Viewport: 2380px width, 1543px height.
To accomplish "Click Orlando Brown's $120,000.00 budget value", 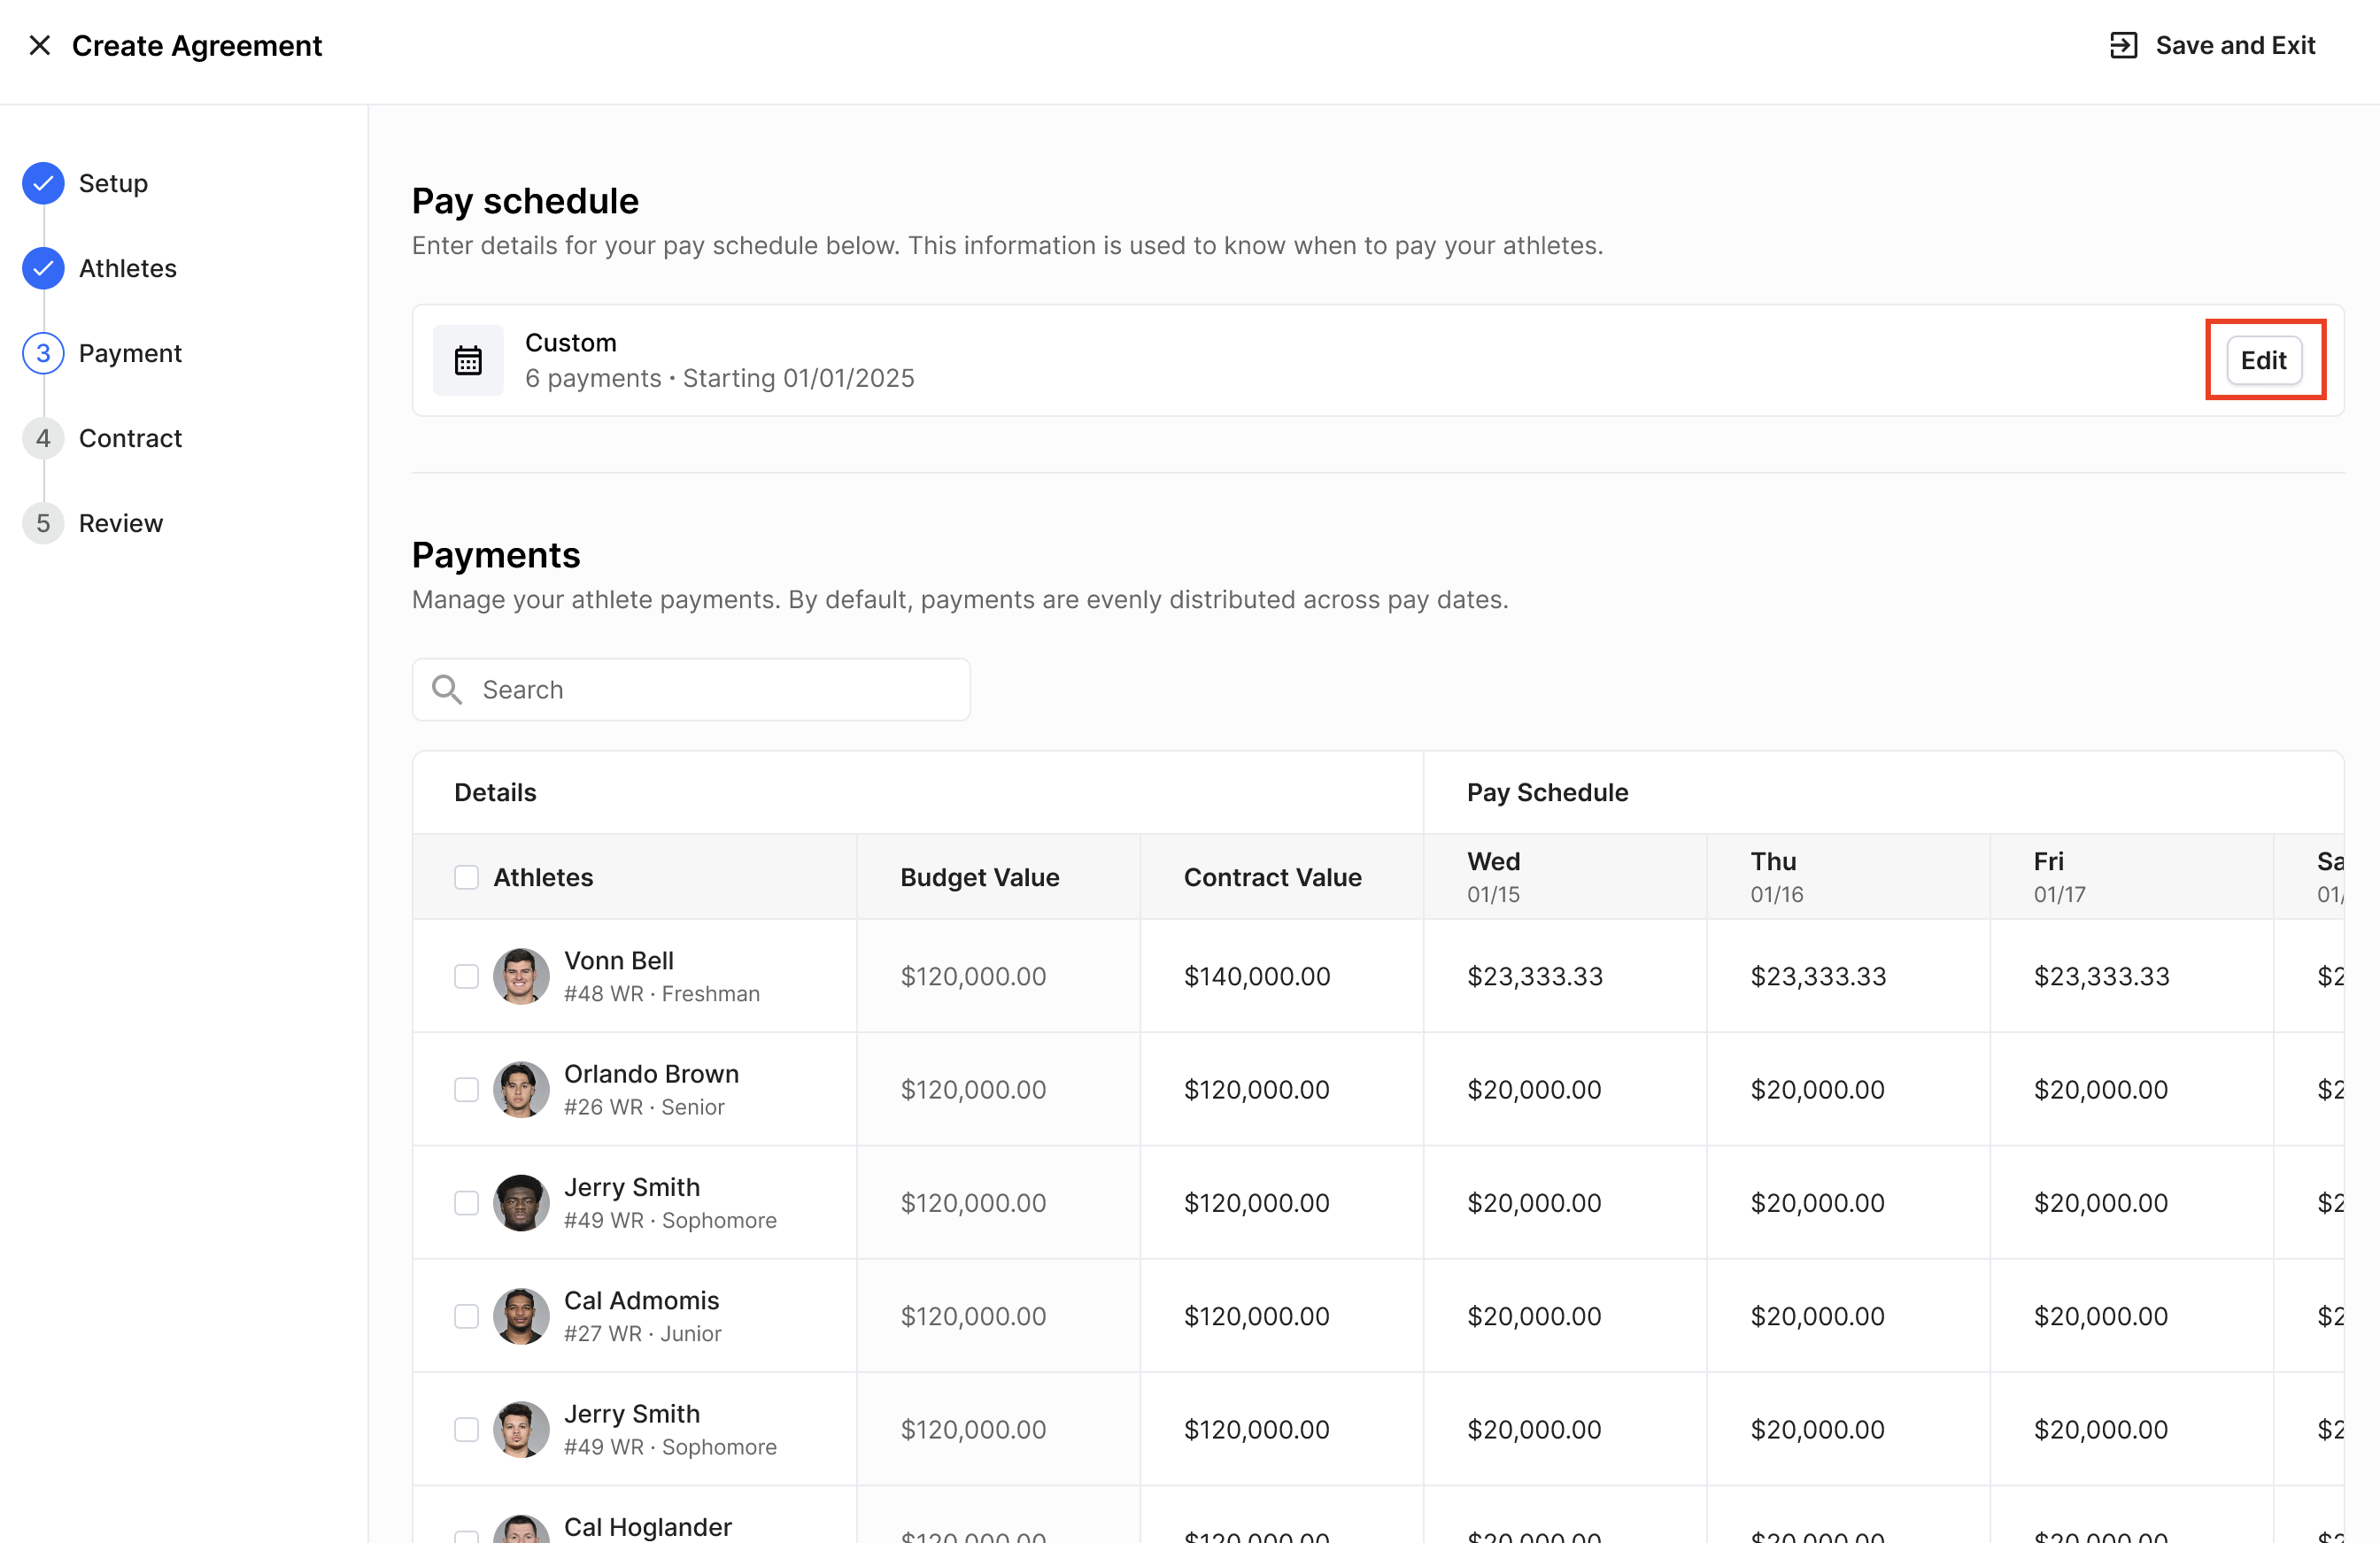I will 973,1089.
